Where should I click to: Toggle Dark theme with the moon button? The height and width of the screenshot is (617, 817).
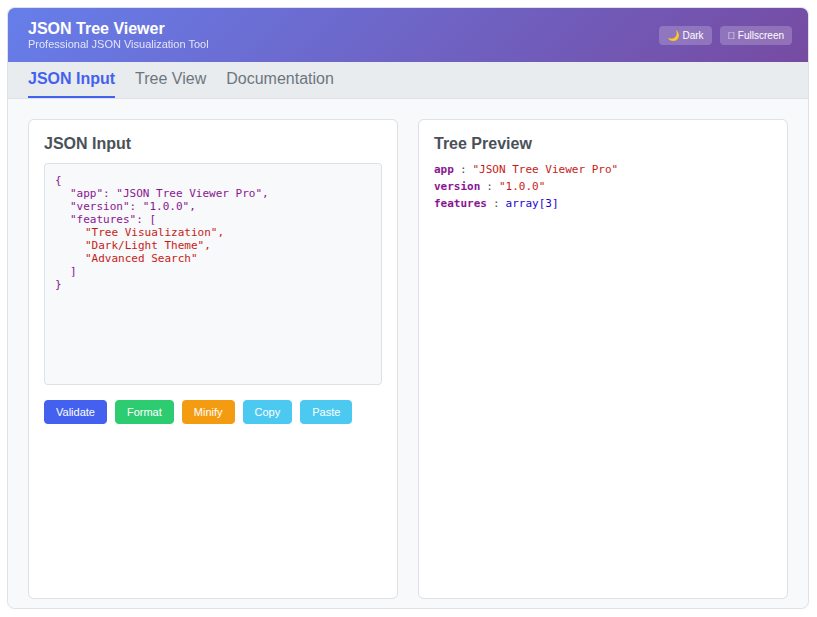685,35
